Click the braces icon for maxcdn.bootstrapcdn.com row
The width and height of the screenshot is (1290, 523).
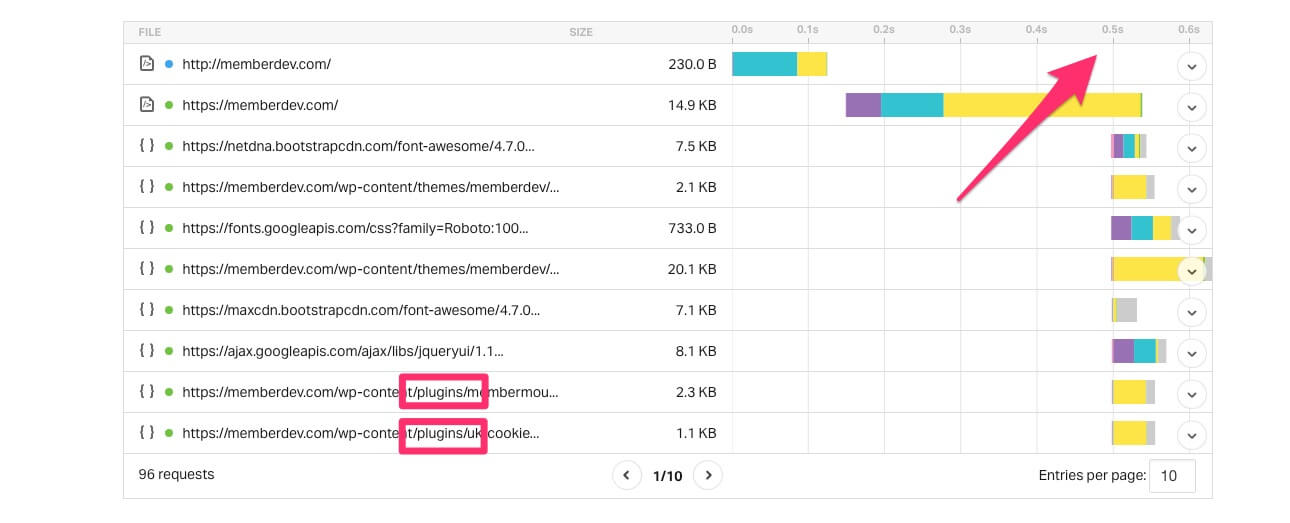click(146, 310)
